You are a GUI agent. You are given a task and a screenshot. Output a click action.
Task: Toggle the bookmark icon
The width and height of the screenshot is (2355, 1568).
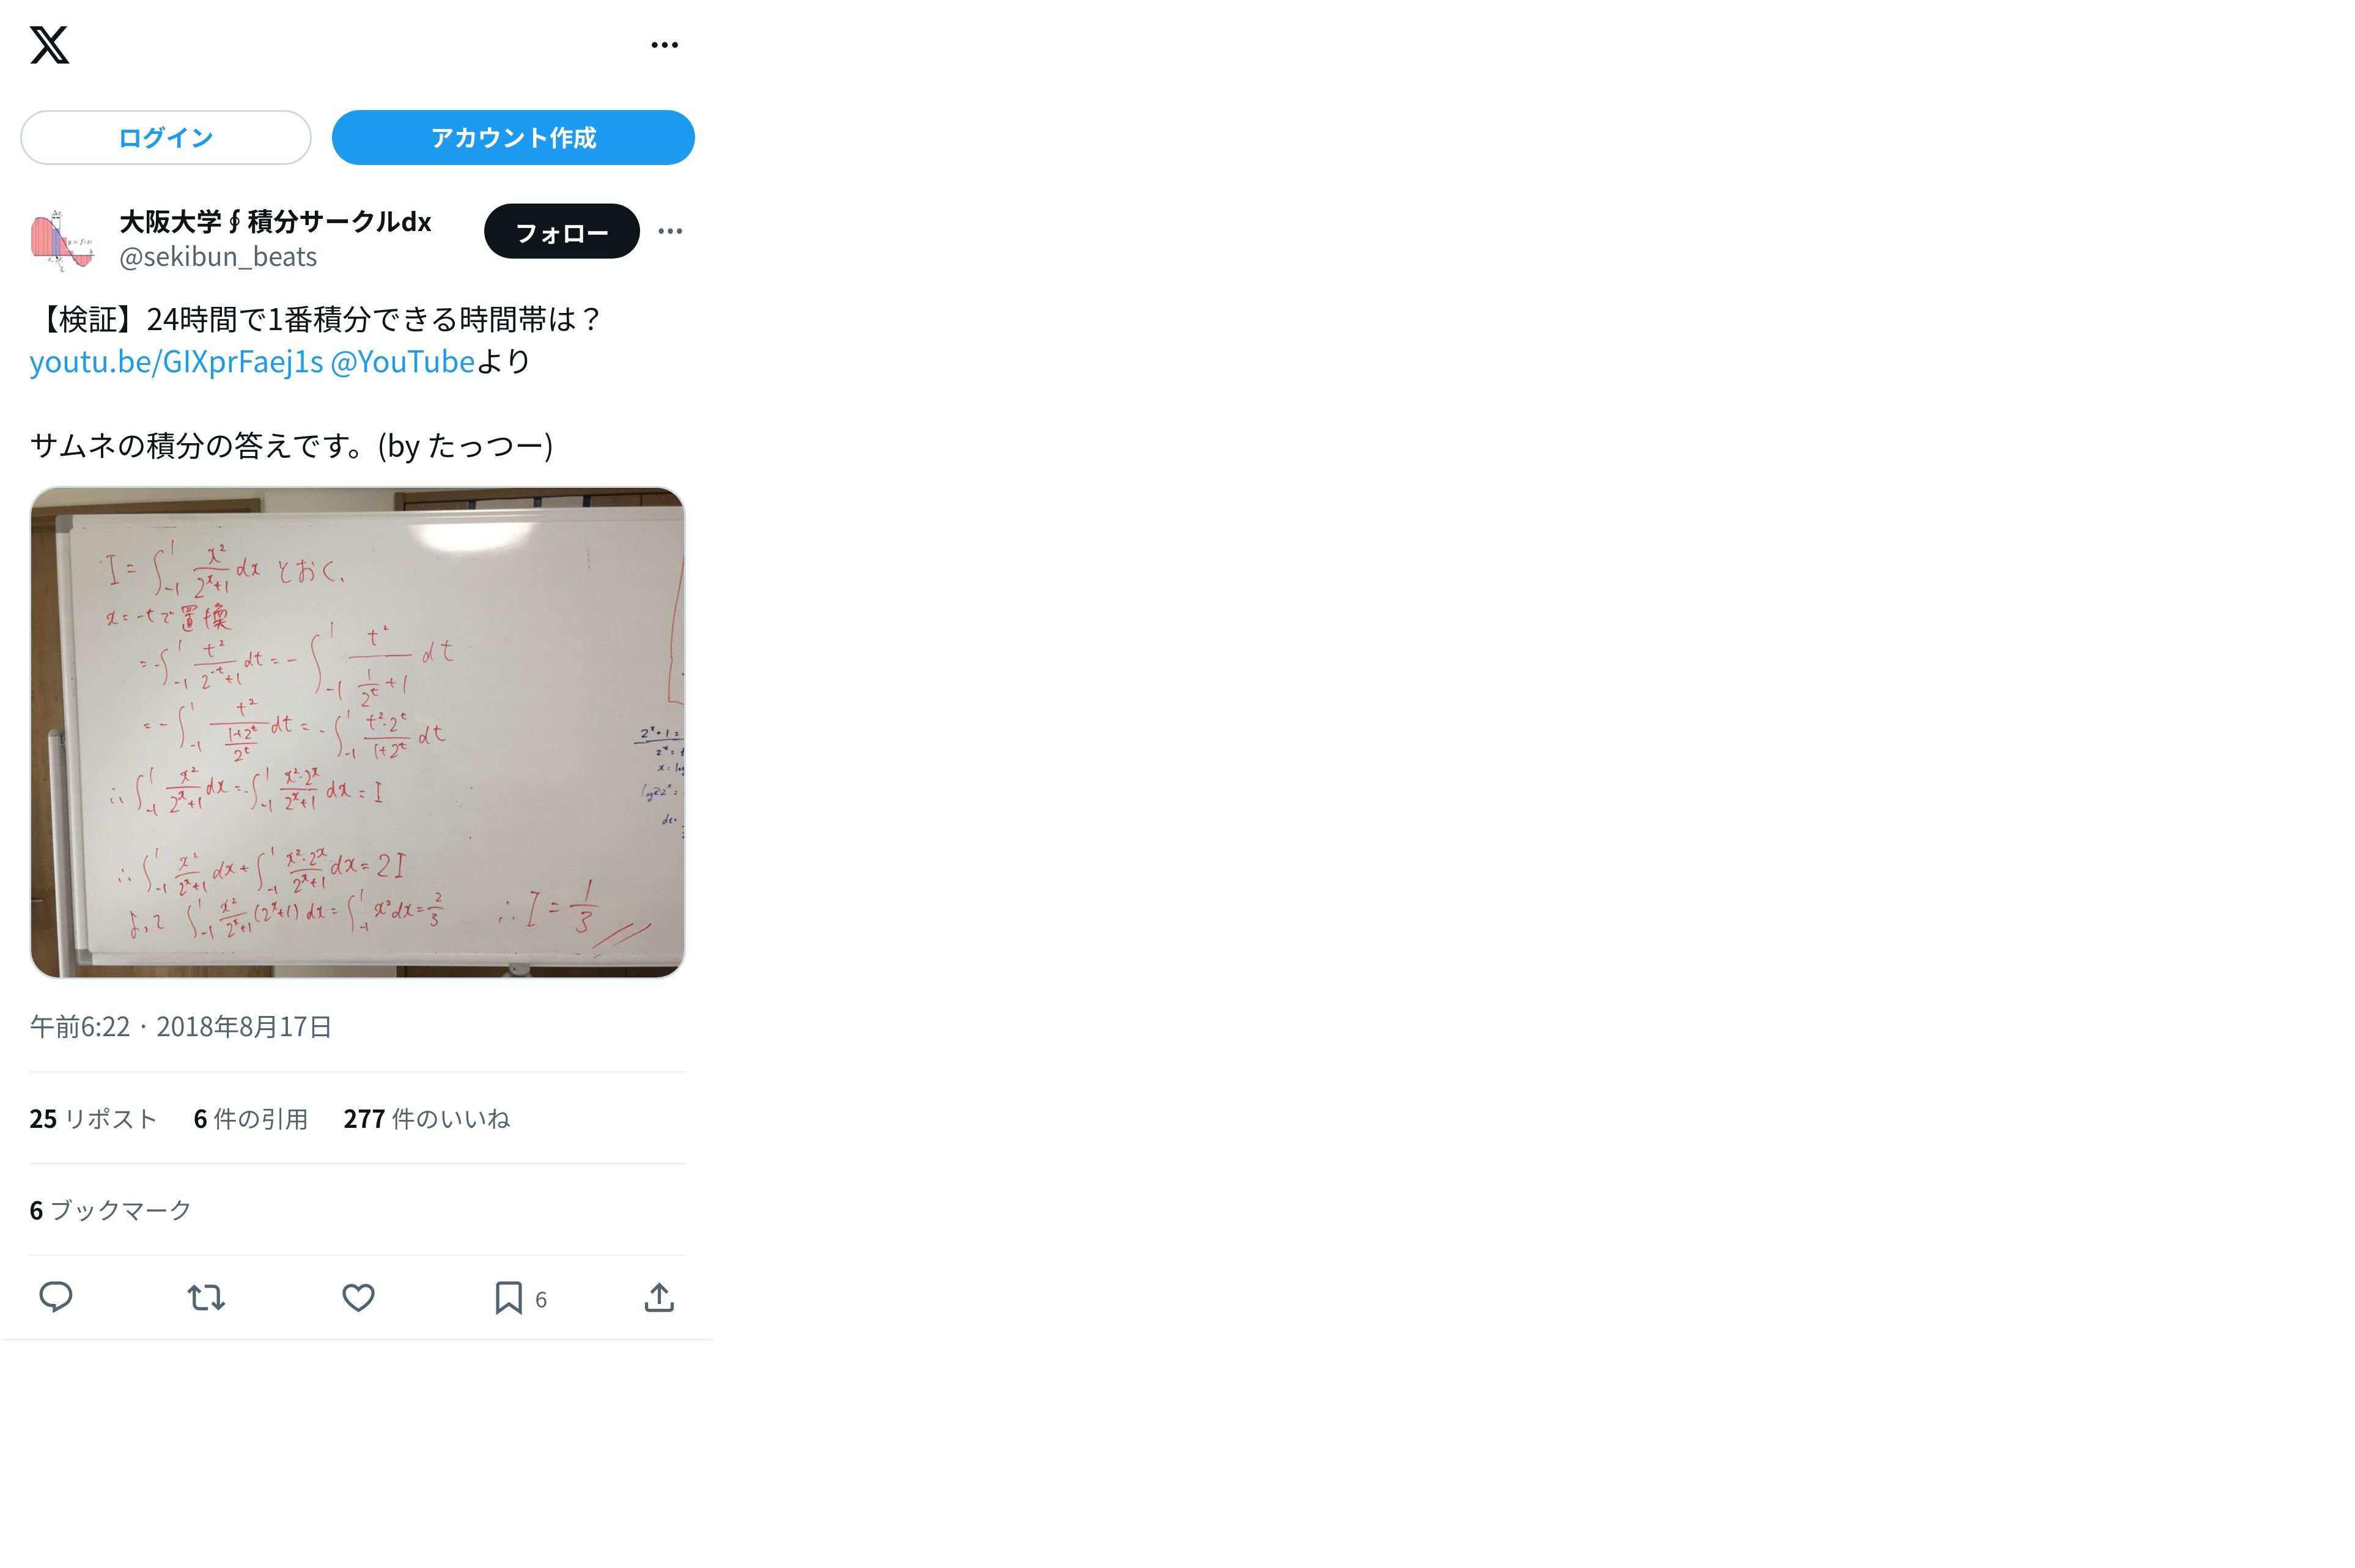(509, 1298)
